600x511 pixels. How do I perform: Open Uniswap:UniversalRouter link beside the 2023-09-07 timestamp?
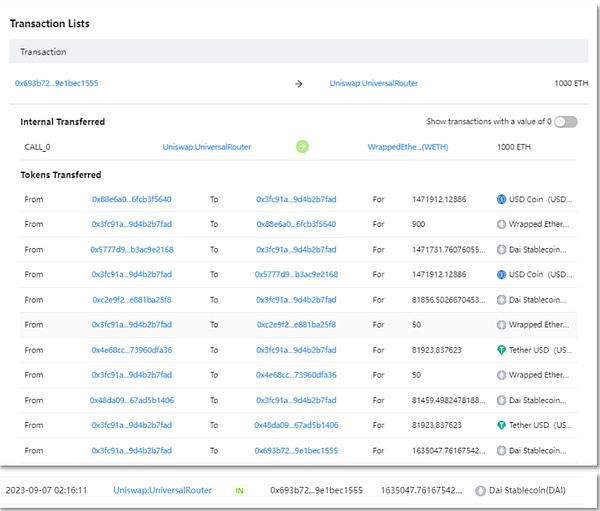[x=162, y=491]
